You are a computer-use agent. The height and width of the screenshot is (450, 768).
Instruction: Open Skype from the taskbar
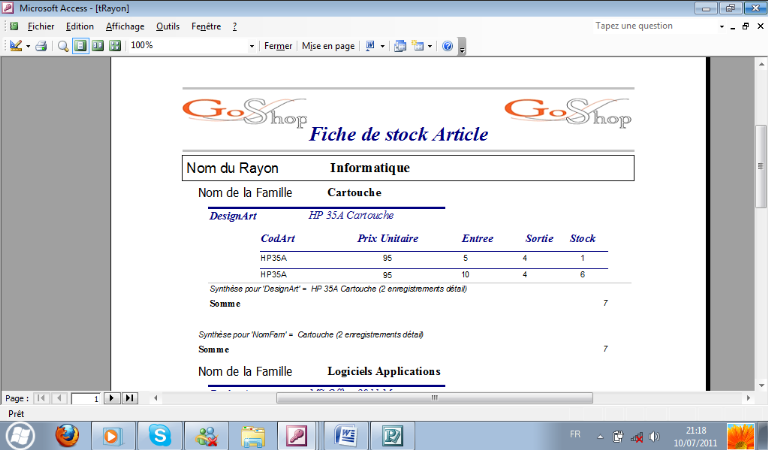[x=159, y=435]
